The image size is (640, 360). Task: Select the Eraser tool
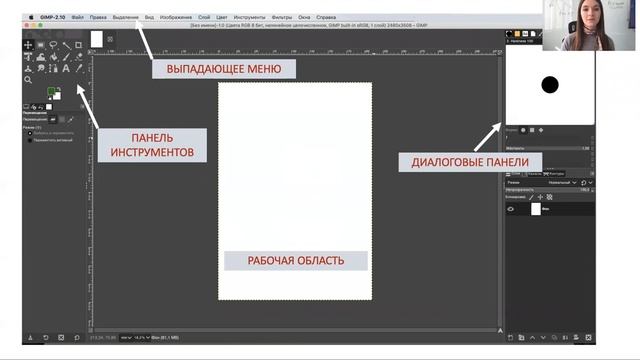(79, 57)
